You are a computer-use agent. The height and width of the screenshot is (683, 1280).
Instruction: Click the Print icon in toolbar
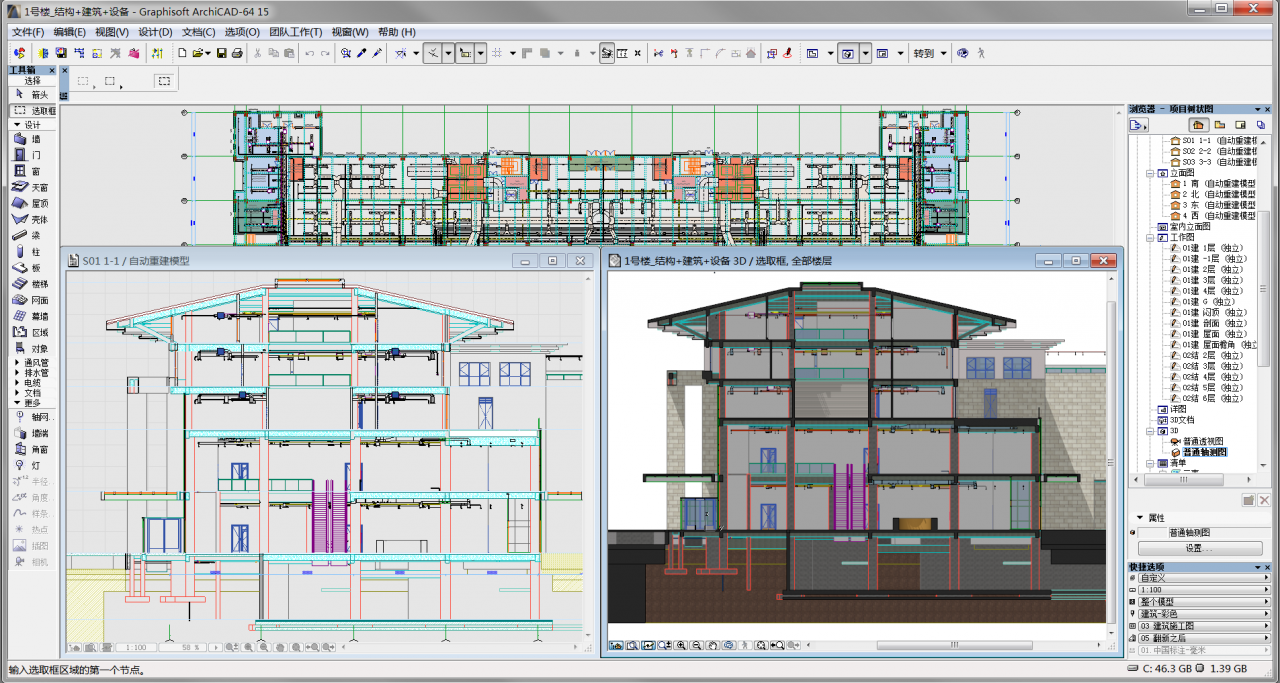tap(237, 53)
